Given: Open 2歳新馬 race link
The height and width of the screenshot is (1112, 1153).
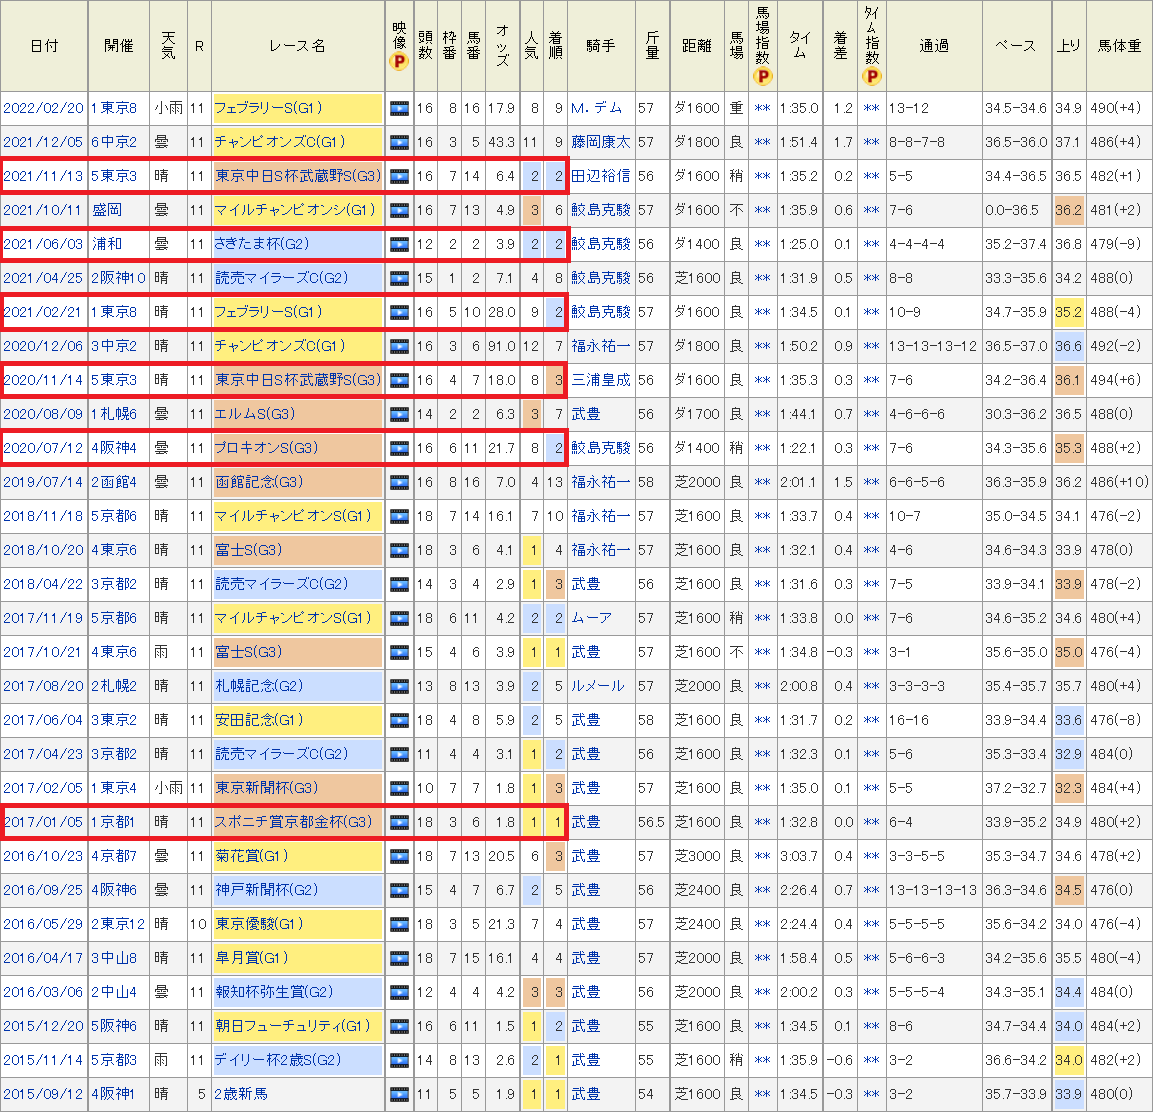Looking at the screenshot, I should pyautogui.click(x=240, y=1094).
